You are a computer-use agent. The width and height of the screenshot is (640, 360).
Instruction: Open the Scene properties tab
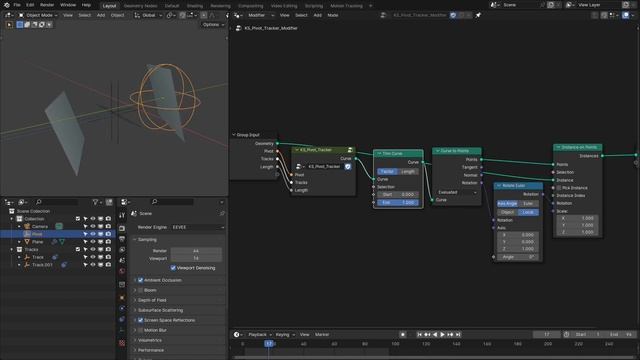tap(122, 260)
